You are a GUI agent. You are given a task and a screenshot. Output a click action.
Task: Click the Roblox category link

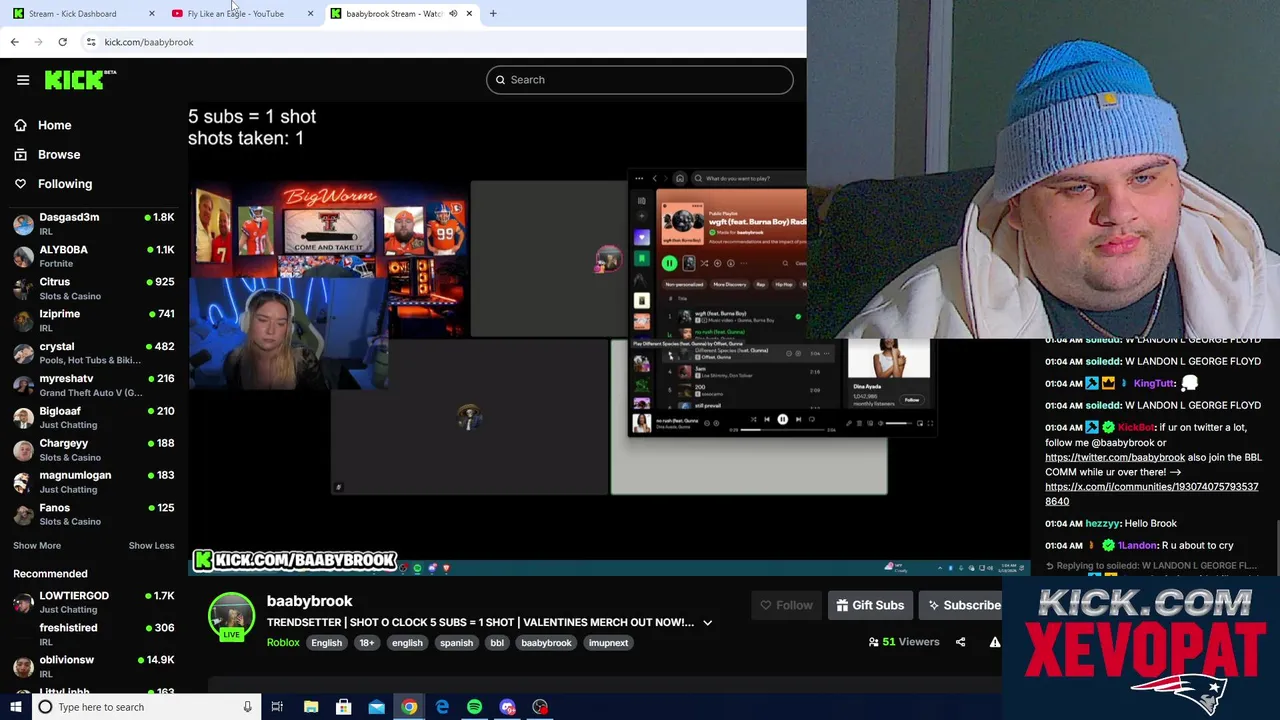pyautogui.click(x=283, y=643)
